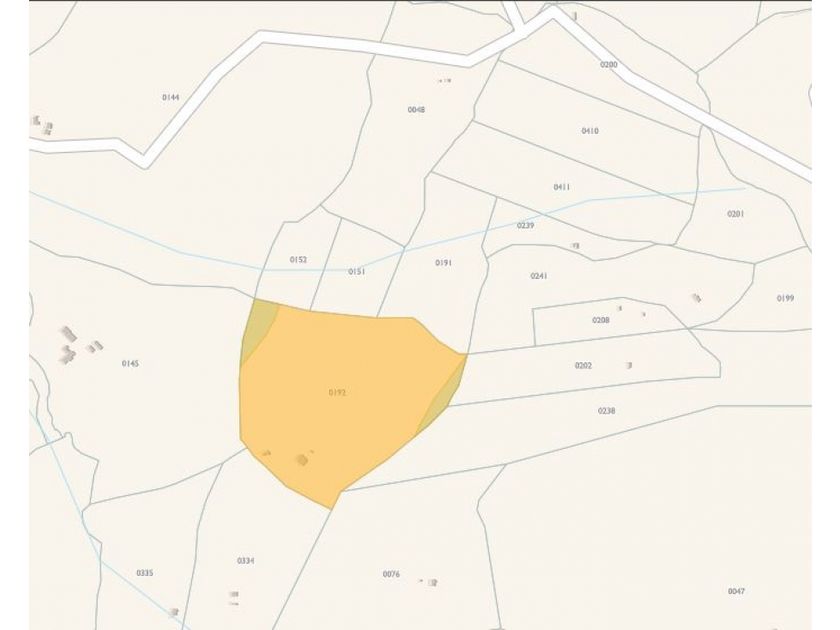840x630 pixels.
Task: Click parcel 0202 label
Action: click(x=583, y=366)
